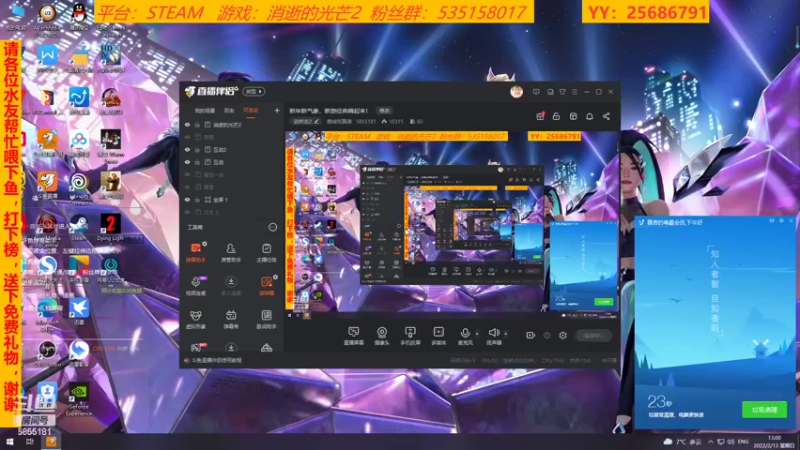This screenshot has height=450, width=800.
Task: Open the hamburger menu in title bar
Action: pos(574,92)
